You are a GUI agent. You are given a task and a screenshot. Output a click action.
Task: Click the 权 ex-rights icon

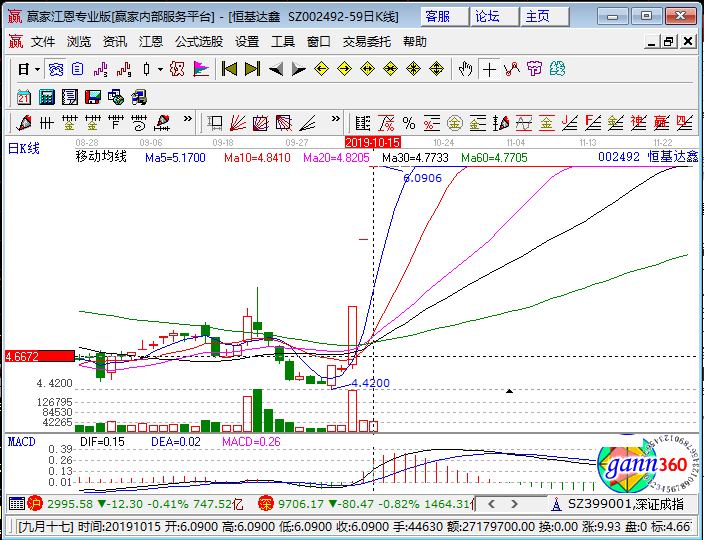point(177,70)
